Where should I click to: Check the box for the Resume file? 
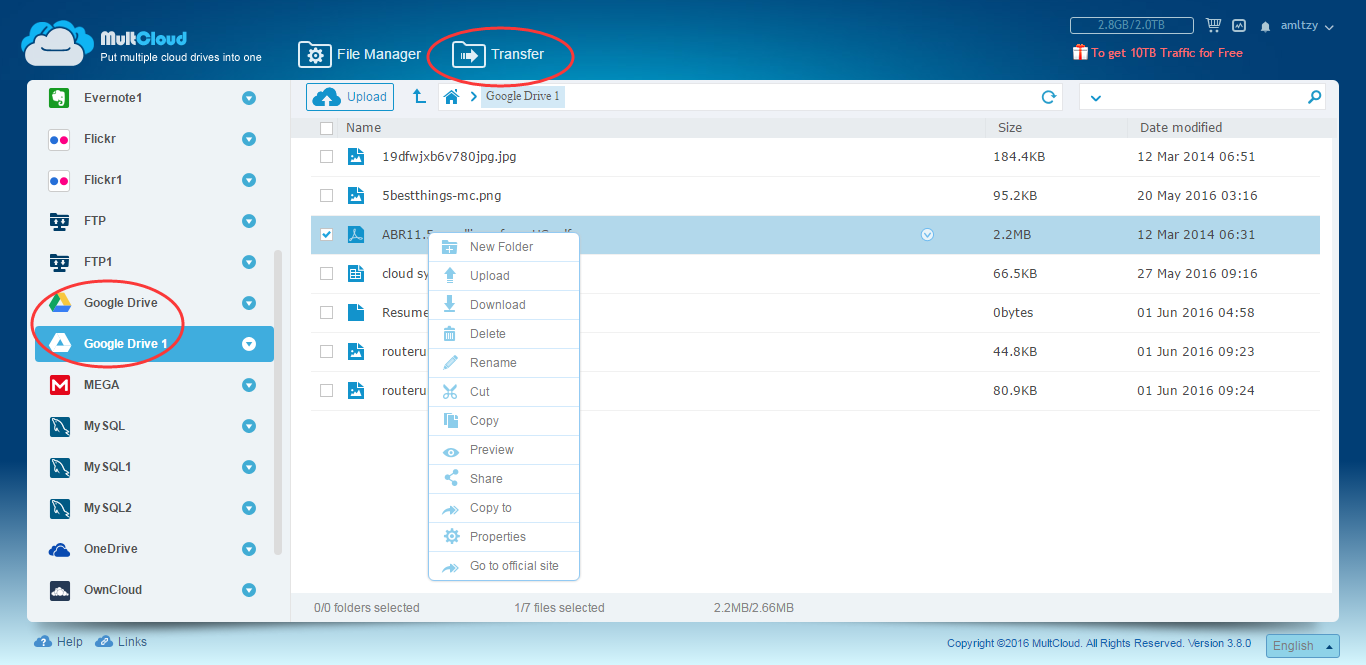(326, 312)
